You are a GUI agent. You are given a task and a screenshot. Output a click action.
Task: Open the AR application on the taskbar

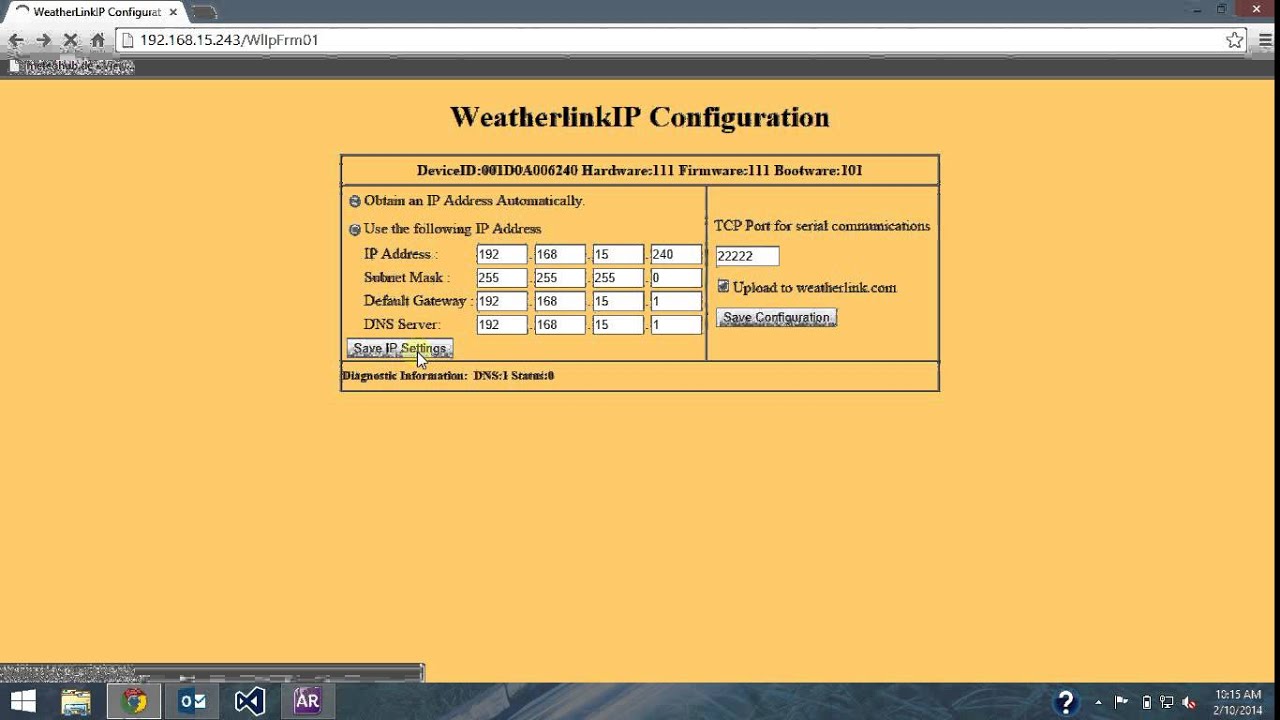[307, 701]
